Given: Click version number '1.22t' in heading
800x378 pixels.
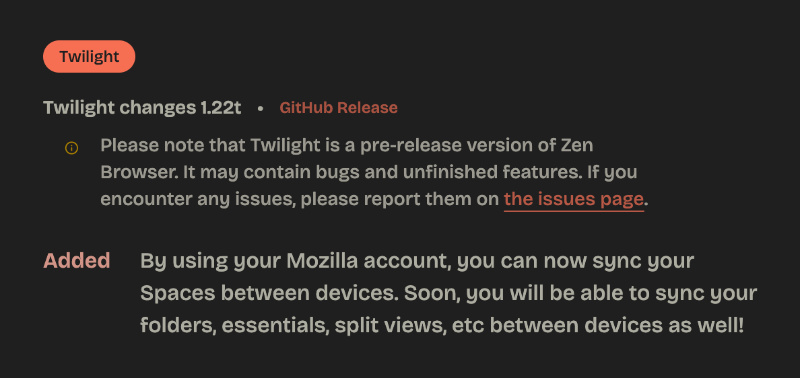Looking at the screenshot, I should pos(220,108).
